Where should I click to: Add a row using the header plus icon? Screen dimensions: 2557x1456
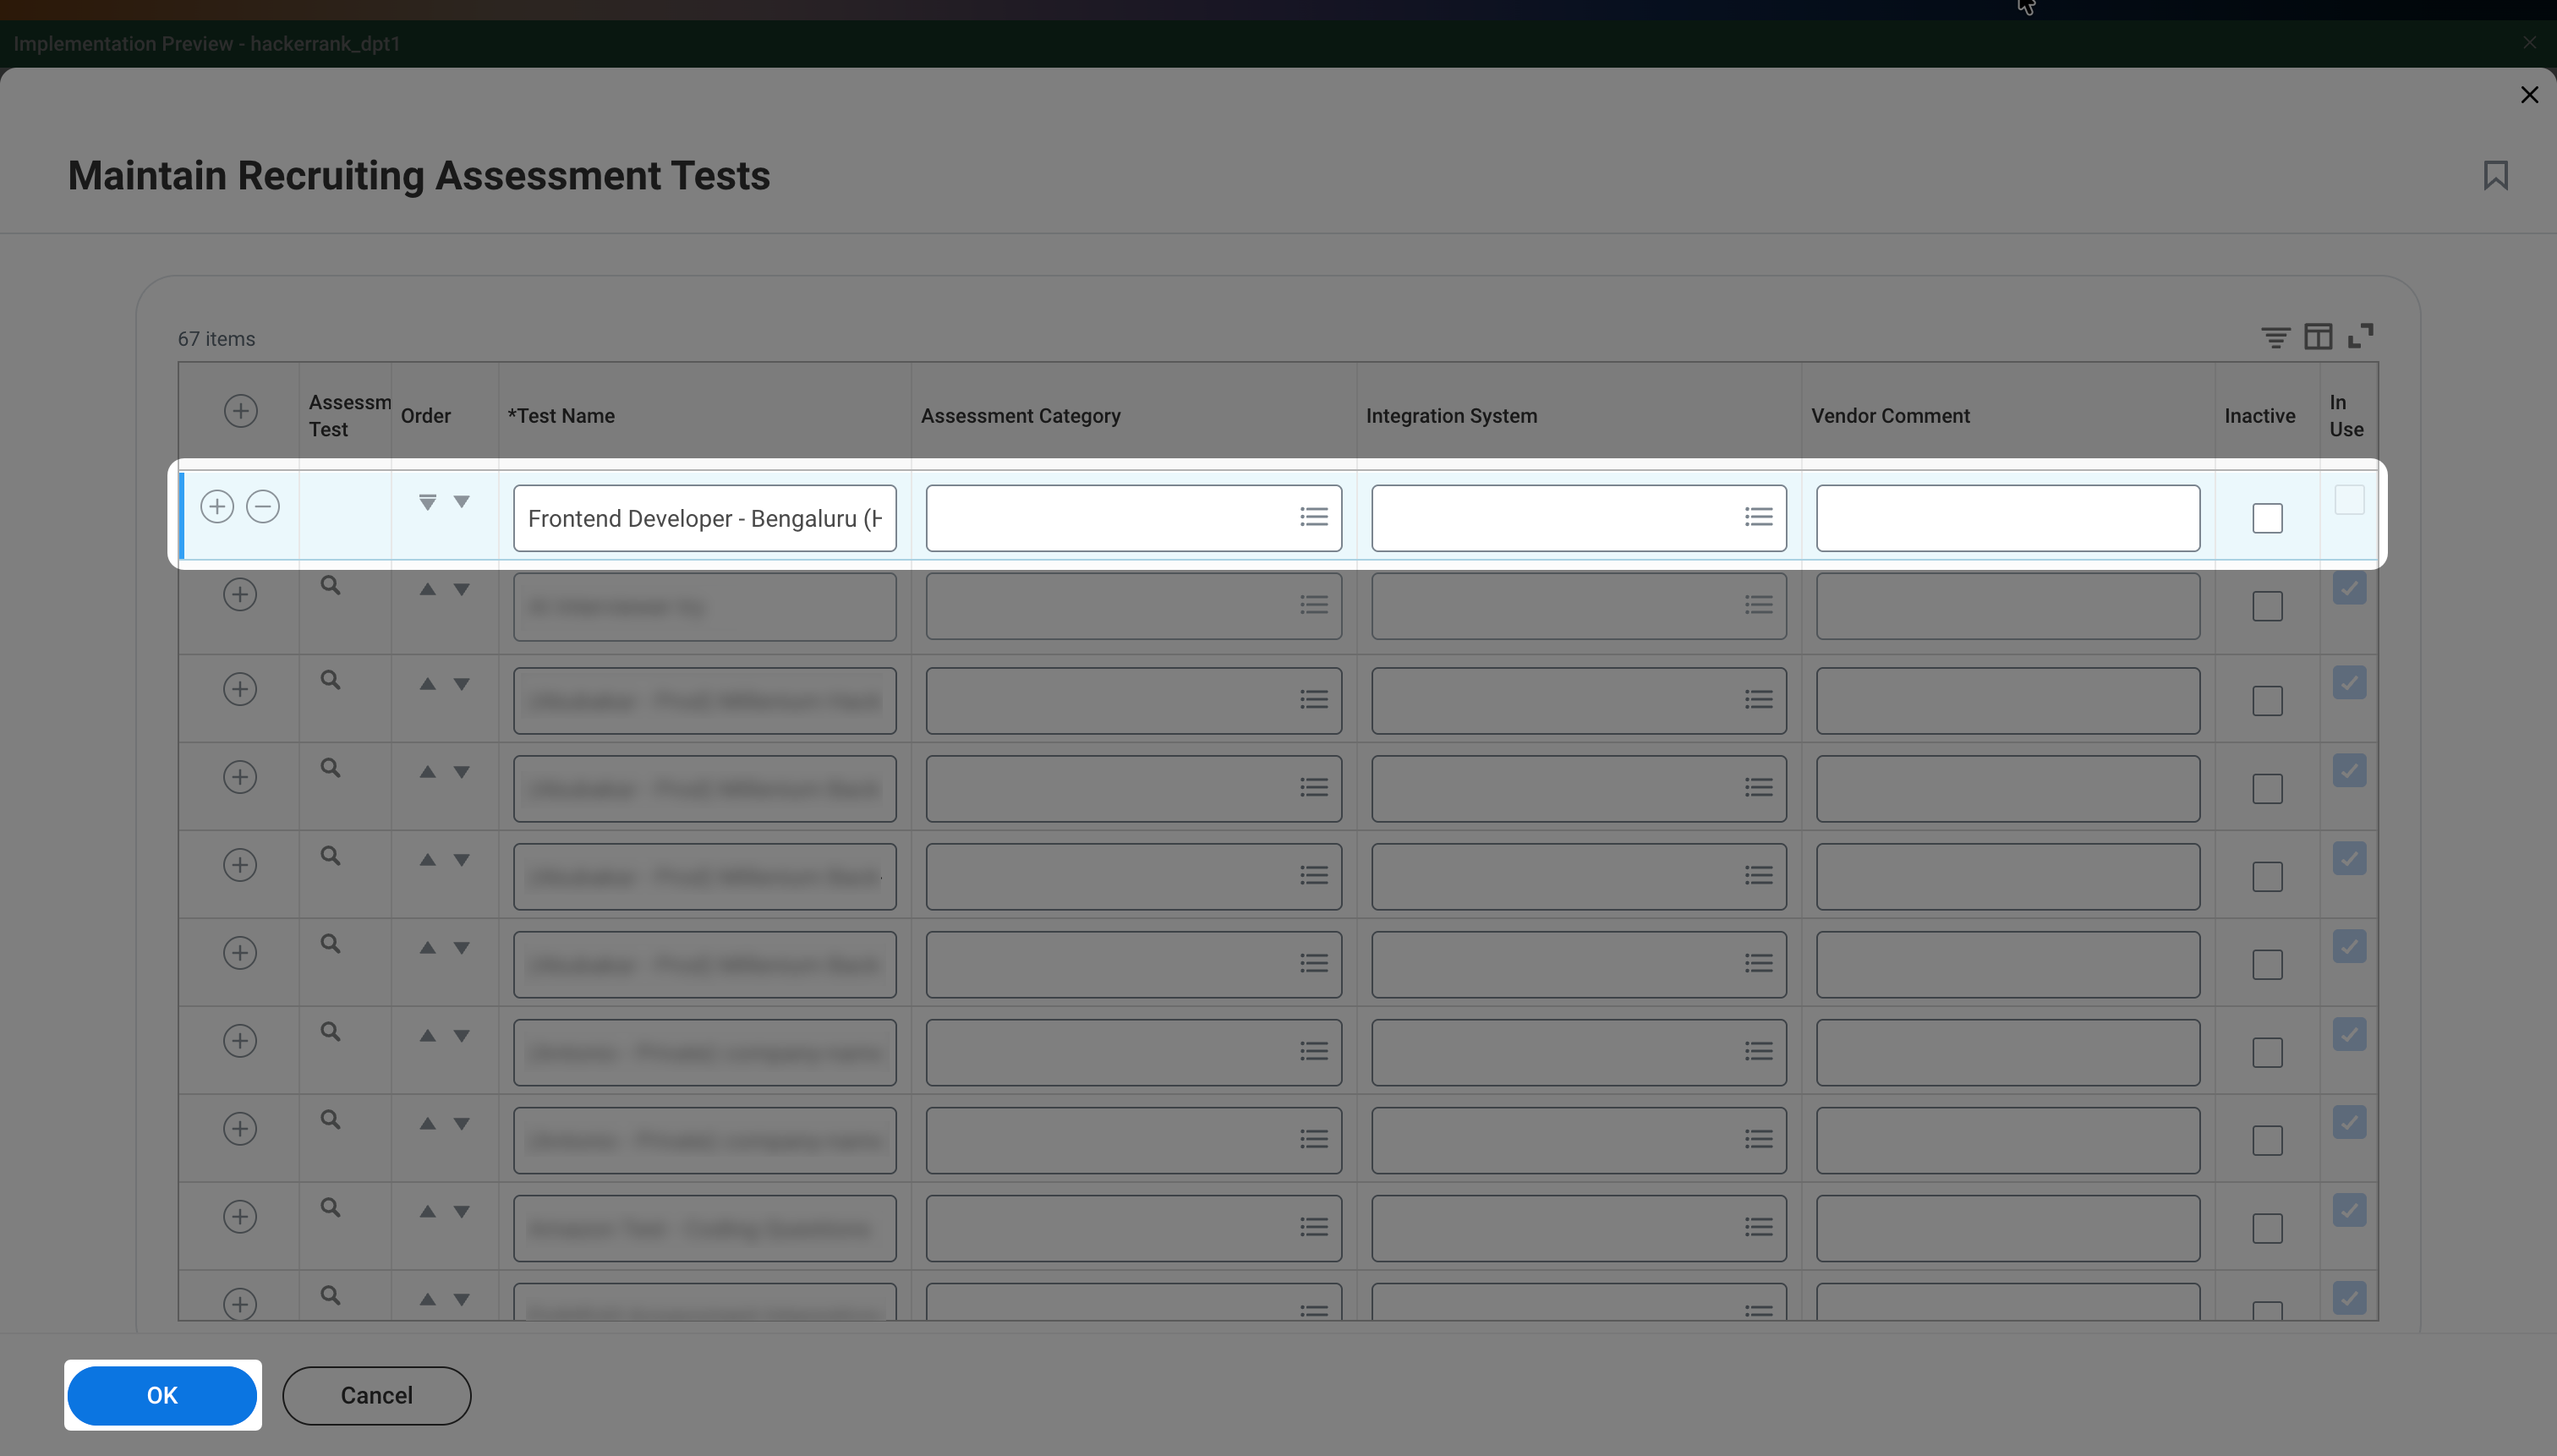pos(240,410)
